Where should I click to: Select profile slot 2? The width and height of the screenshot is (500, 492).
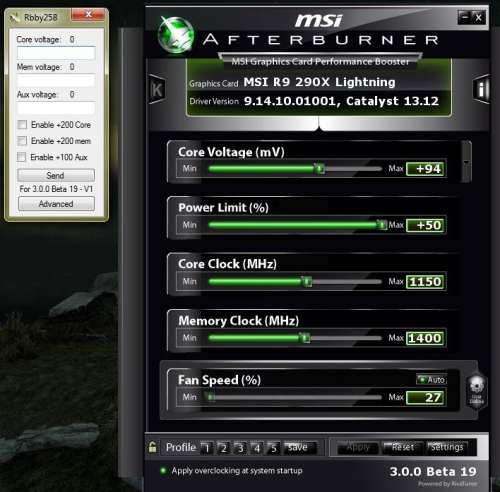point(224,448)
